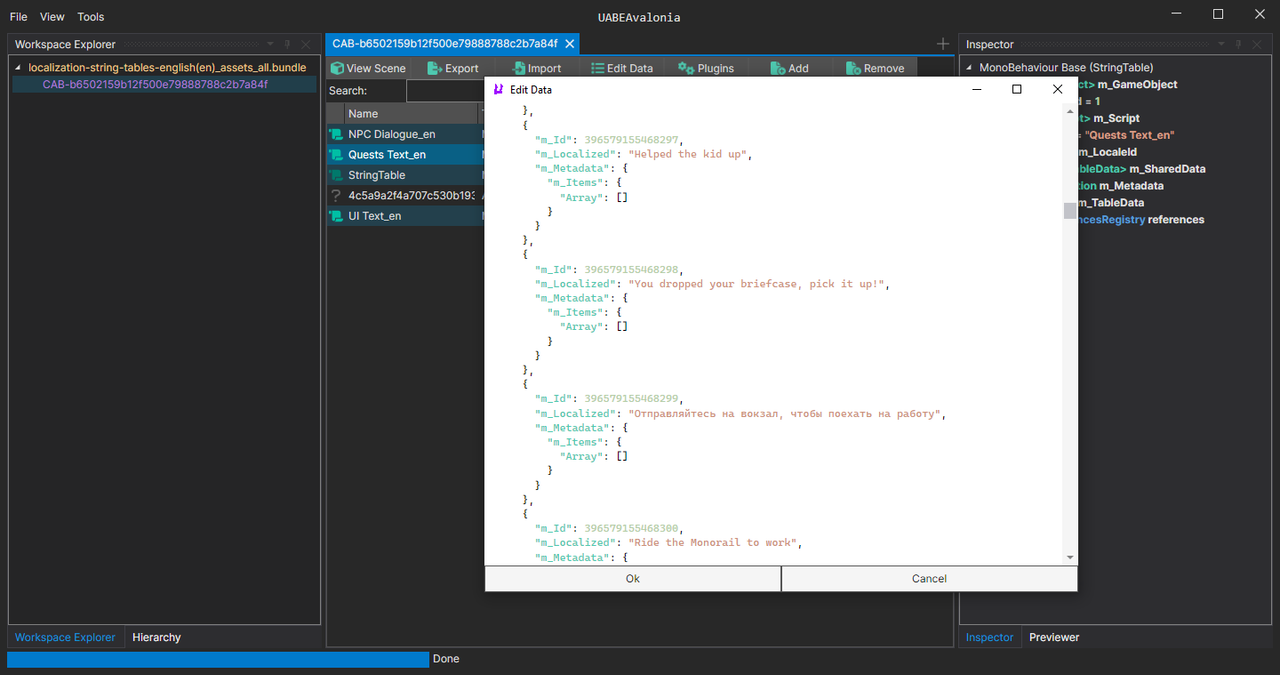
Task: Click the "You dropped your briefcase" string
Action: click(x=758, y=284)
